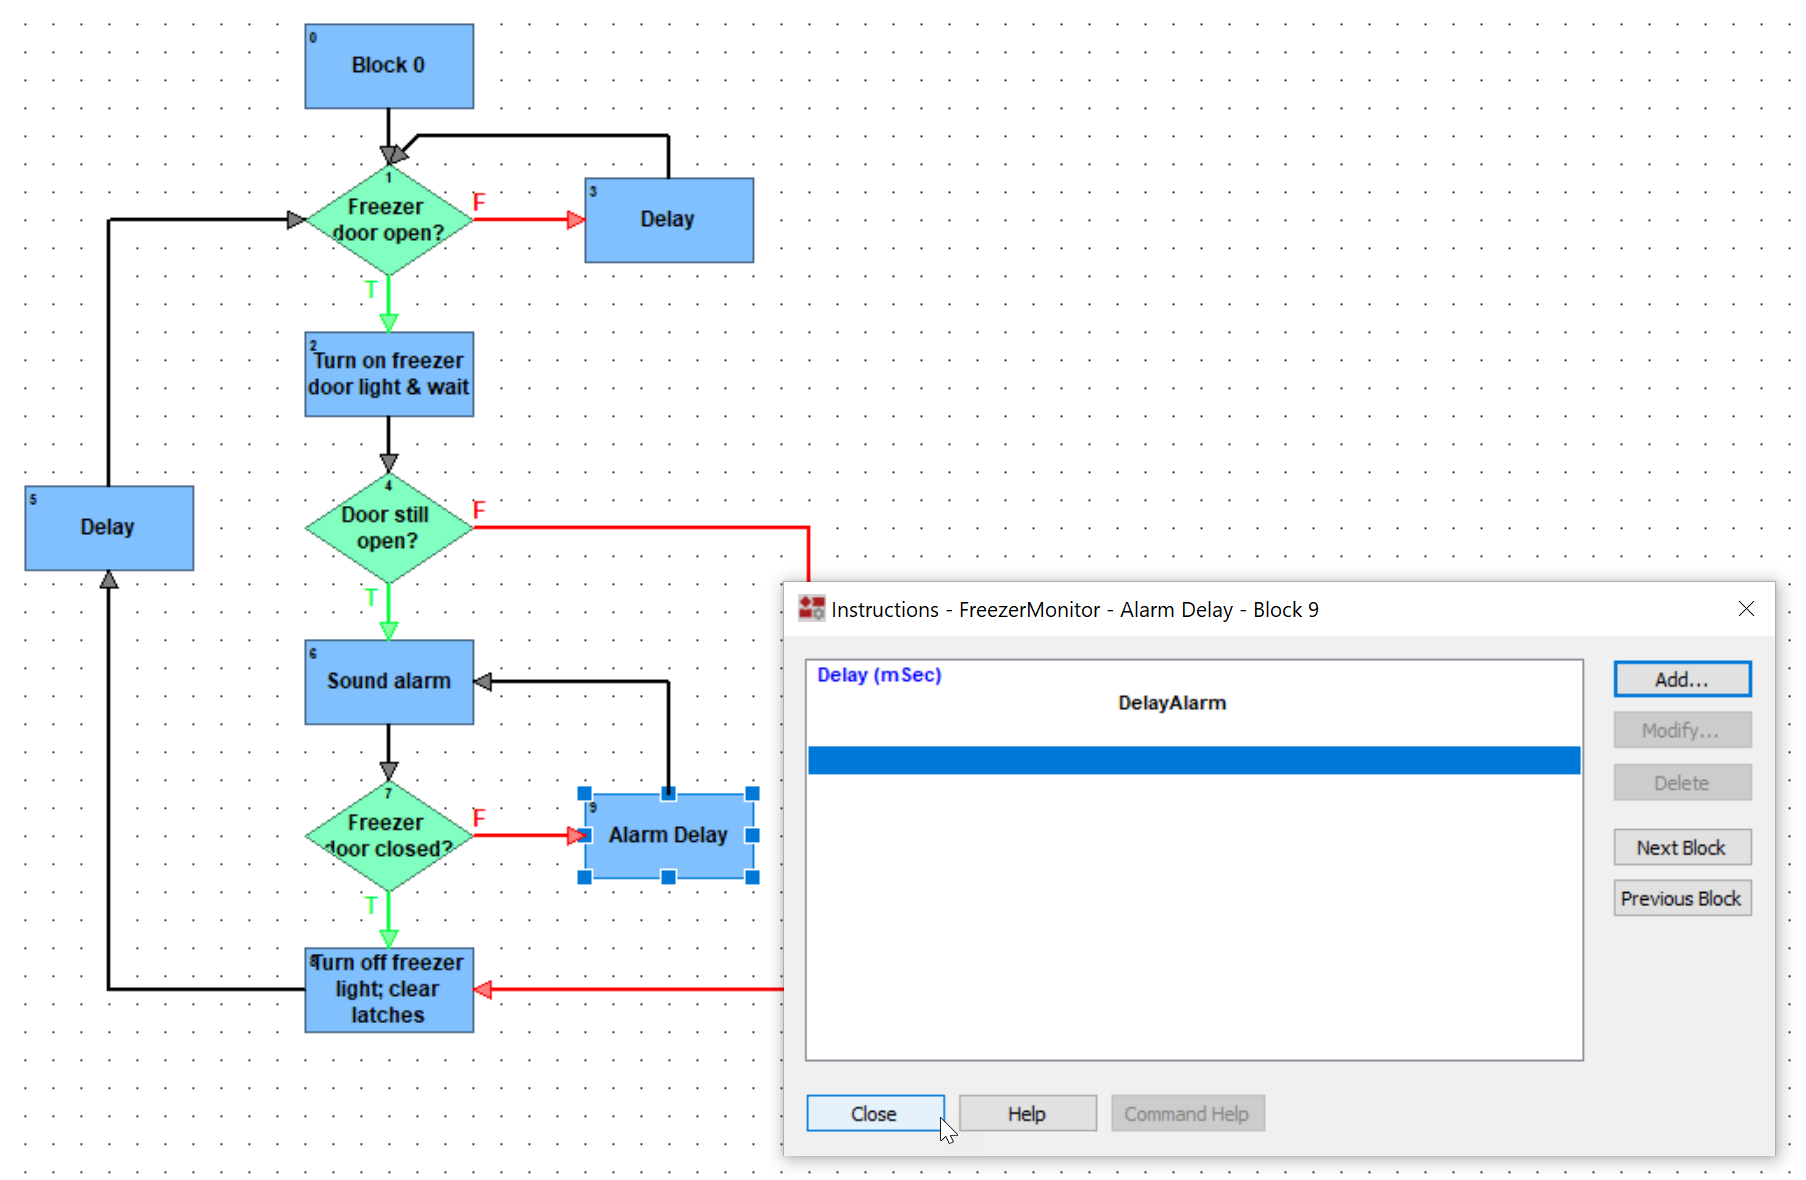Screen dimensions: 1806x1180
Task: Select the Delay block numbered 3
Action: click(668, 219)
